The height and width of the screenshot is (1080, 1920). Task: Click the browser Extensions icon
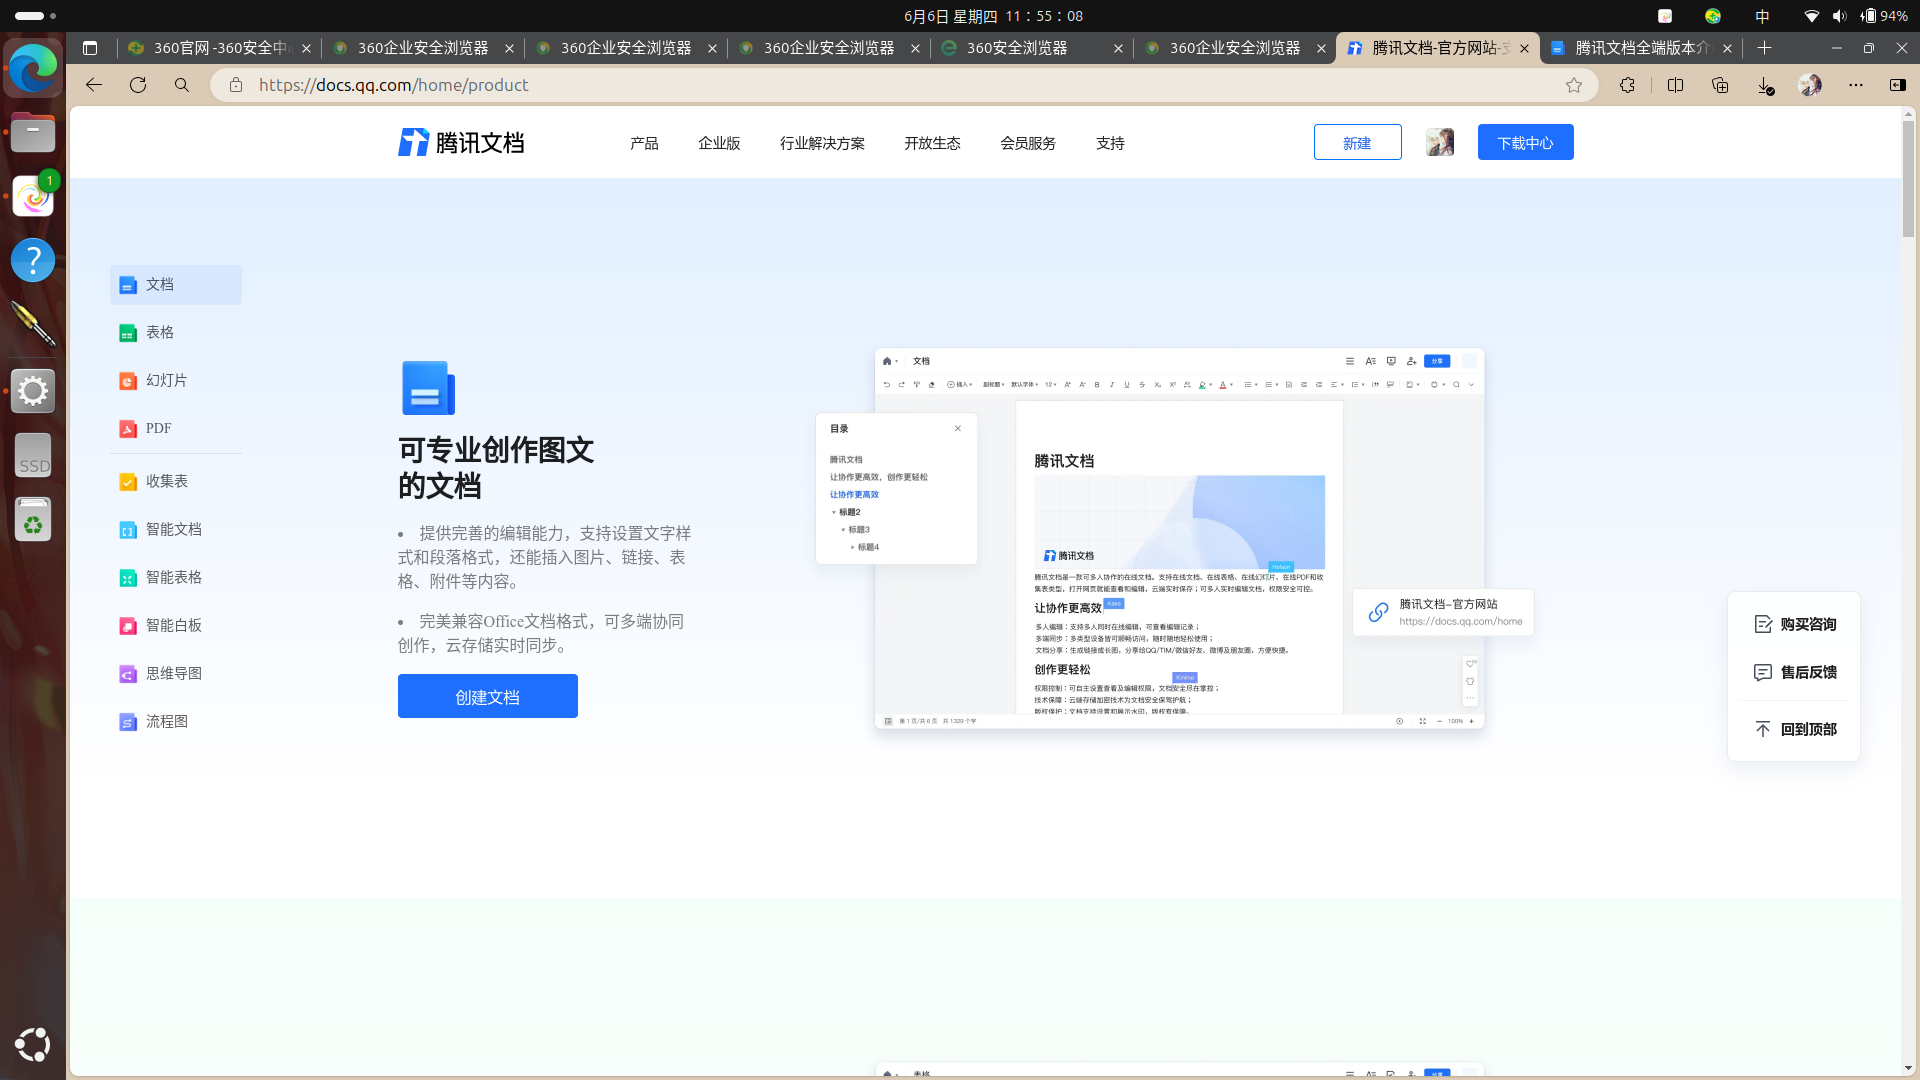pyautogui.click(x=1627, y=85)
